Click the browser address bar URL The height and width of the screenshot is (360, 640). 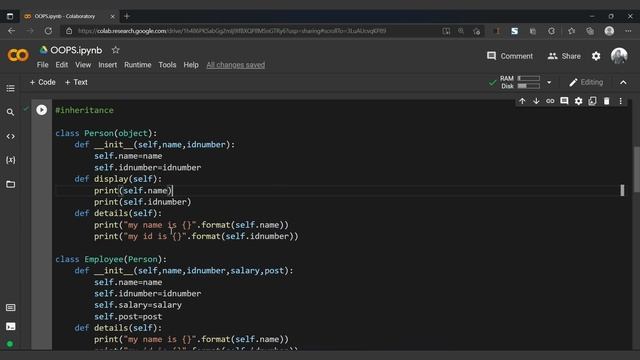(x=232, y=31)
